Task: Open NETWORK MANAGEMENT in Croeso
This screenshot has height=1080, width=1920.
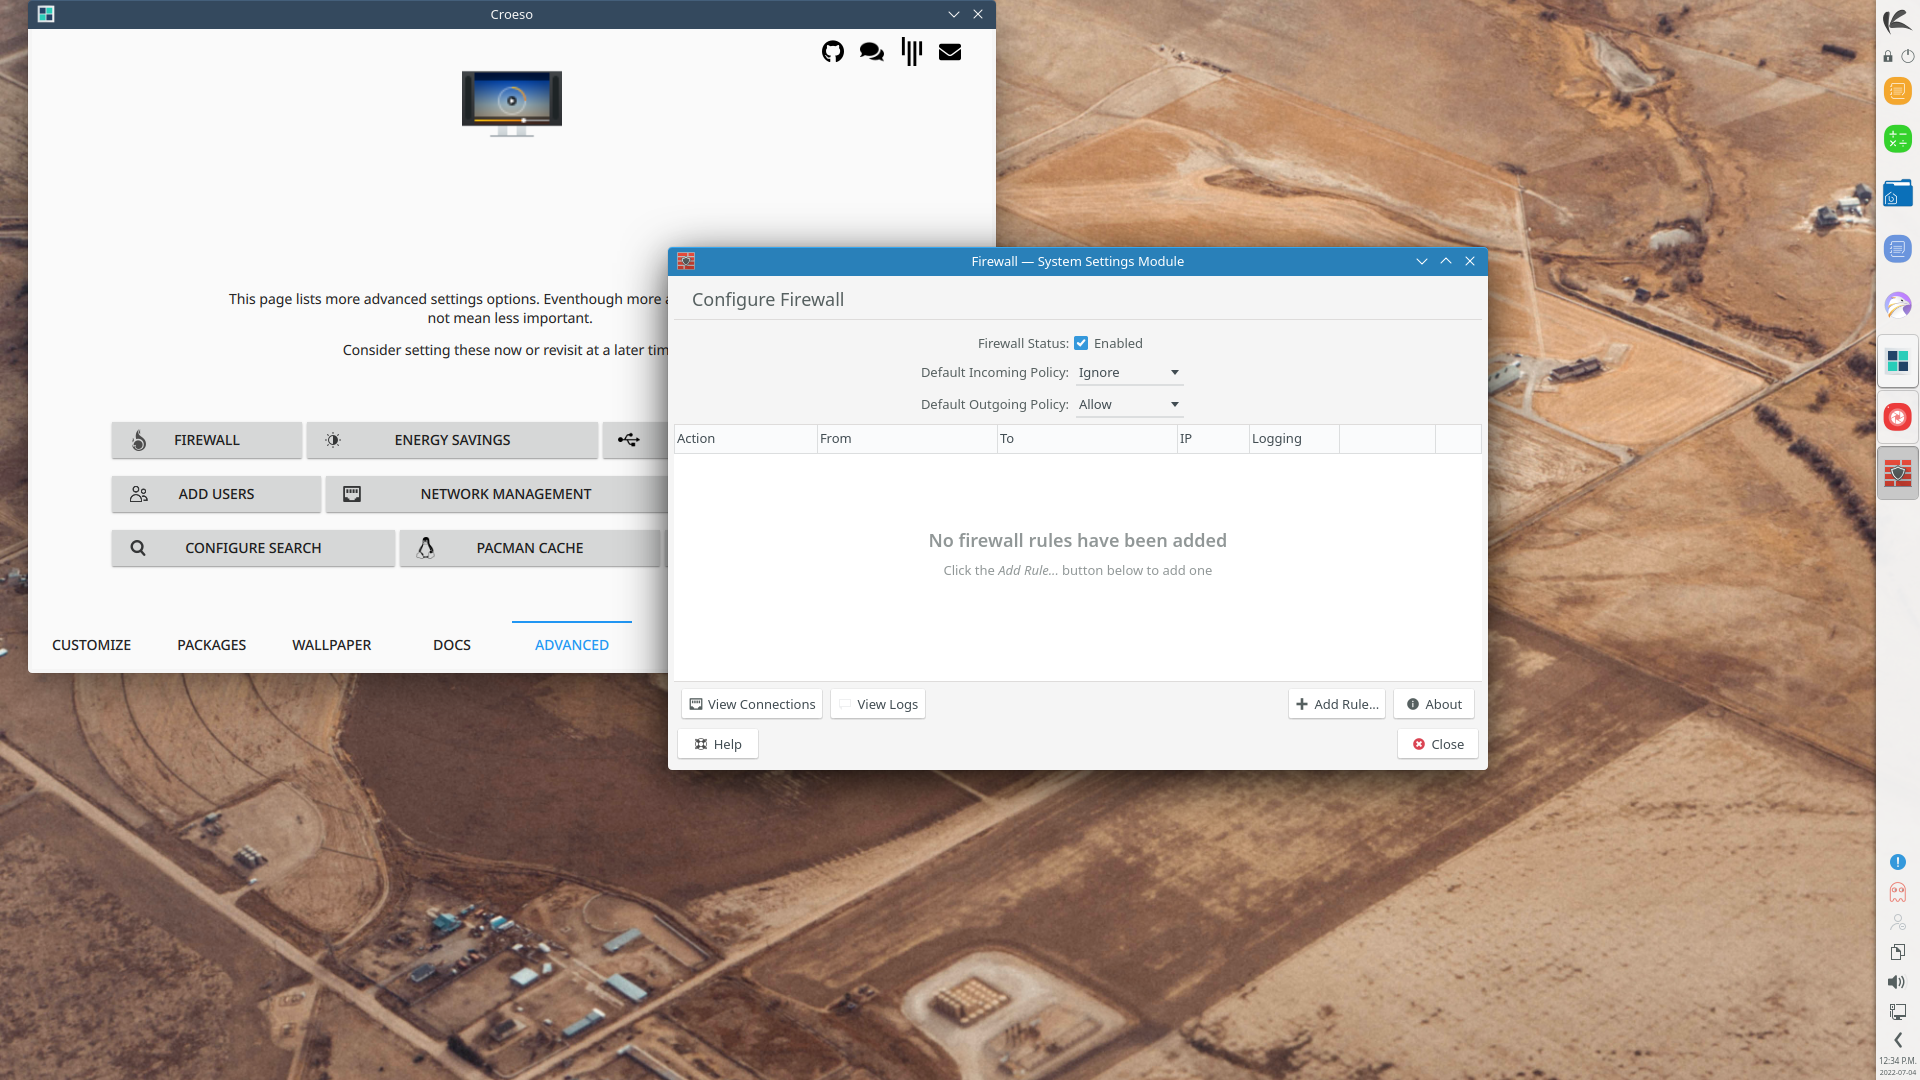Action: tap(496, 494)
